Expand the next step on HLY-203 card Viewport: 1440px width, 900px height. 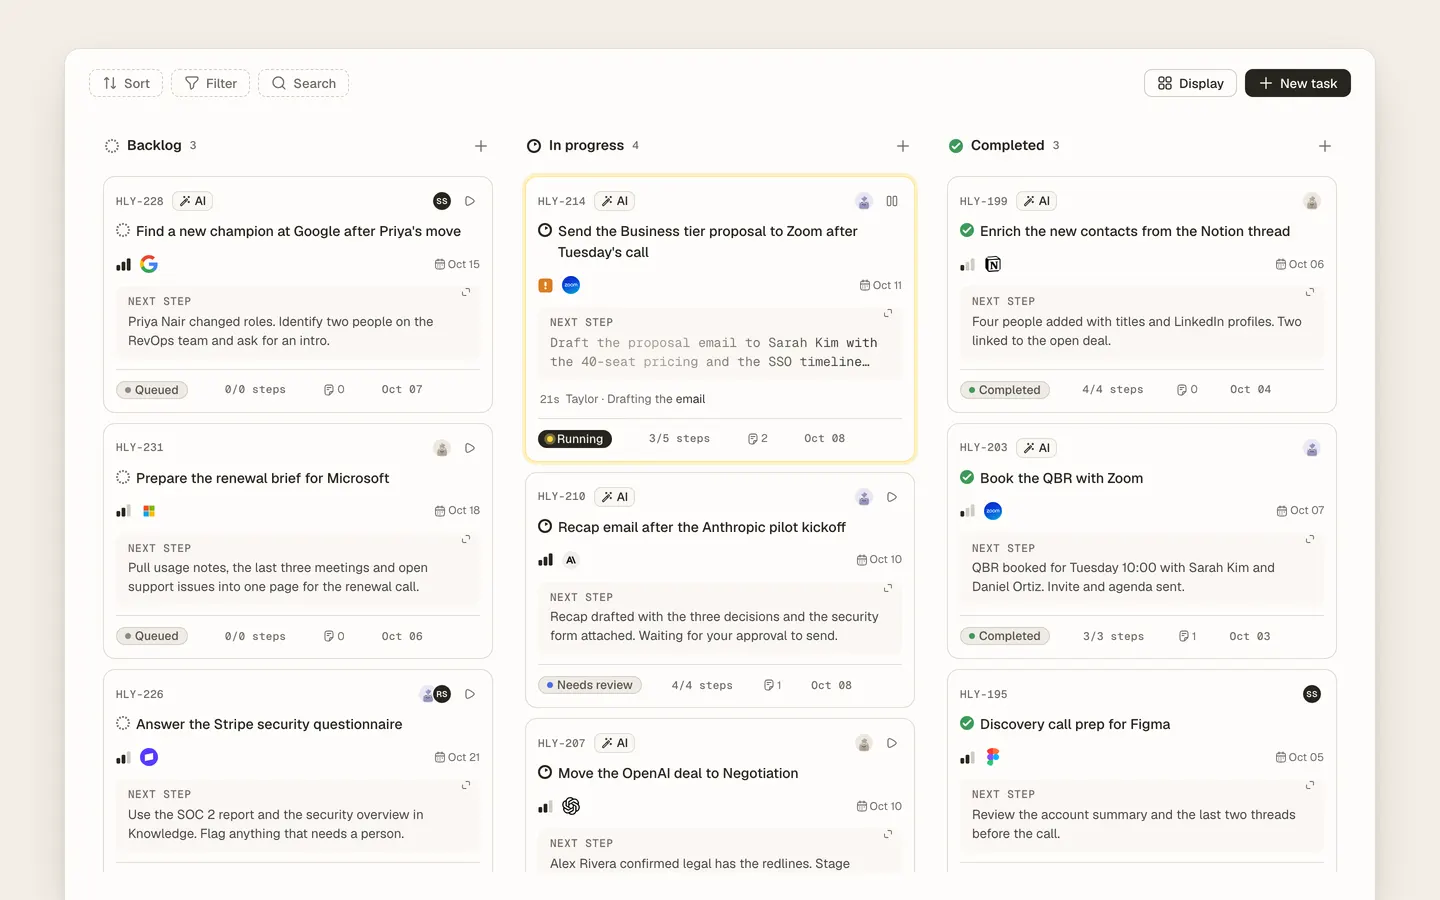(x=1310, y=539)
